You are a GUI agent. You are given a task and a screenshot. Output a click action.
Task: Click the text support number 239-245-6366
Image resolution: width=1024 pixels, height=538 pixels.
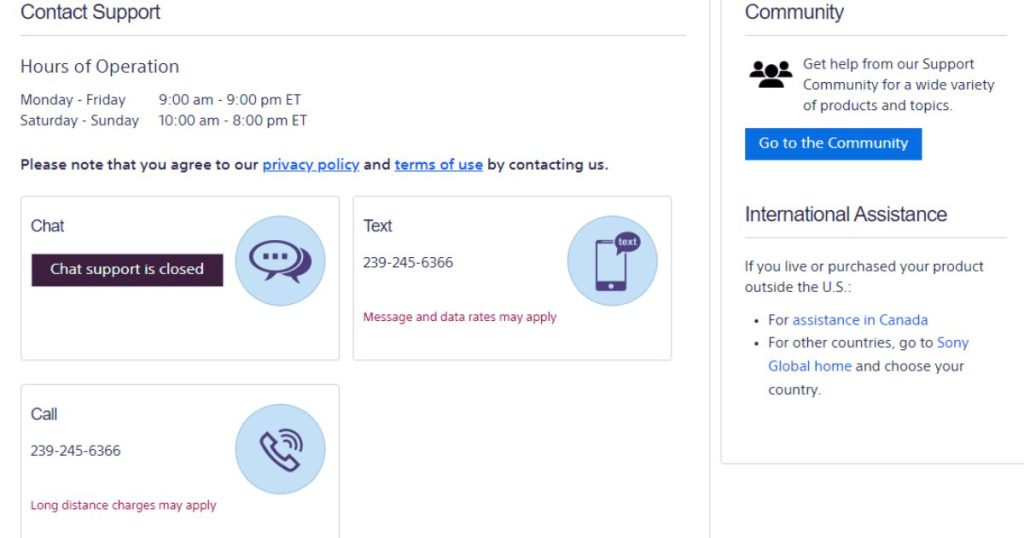tap(408, 262)
